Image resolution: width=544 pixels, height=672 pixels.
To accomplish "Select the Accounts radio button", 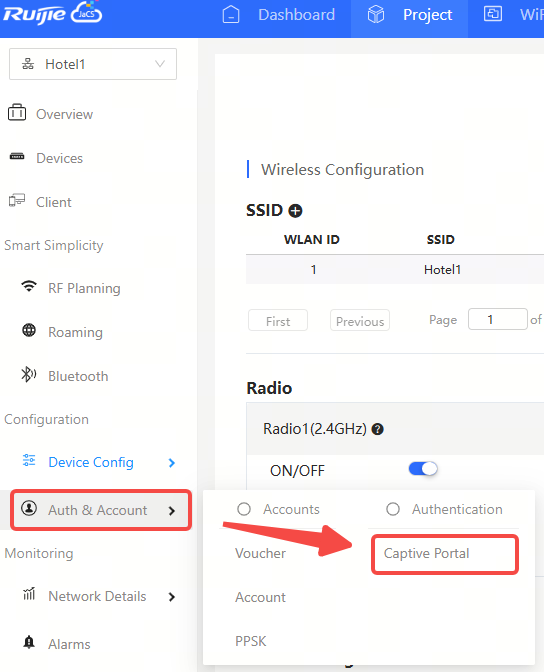I will (244, 510).
